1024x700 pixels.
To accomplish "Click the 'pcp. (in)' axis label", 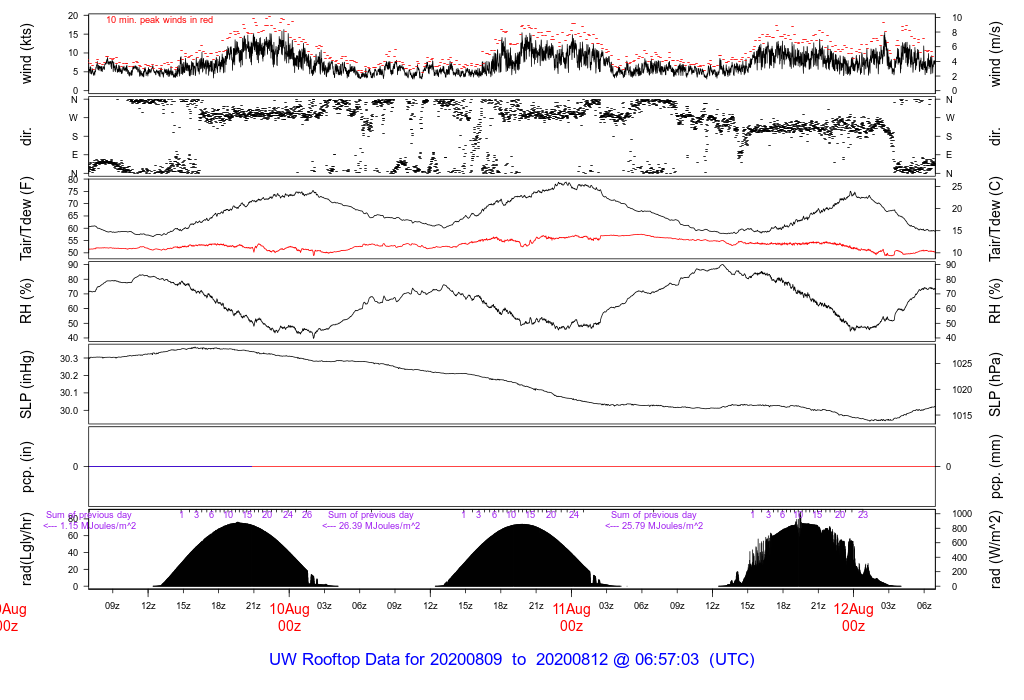I will click(x=26, y=466).
